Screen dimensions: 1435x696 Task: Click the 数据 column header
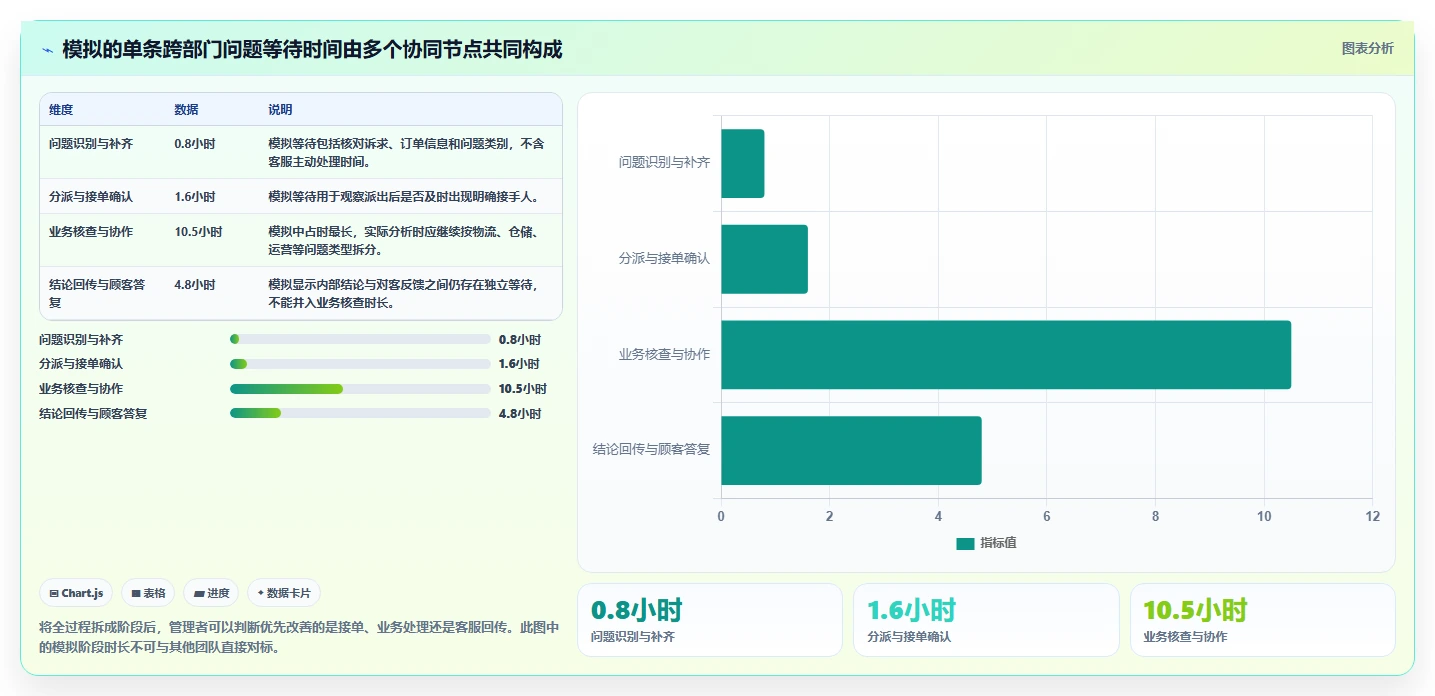click(186, 110)
